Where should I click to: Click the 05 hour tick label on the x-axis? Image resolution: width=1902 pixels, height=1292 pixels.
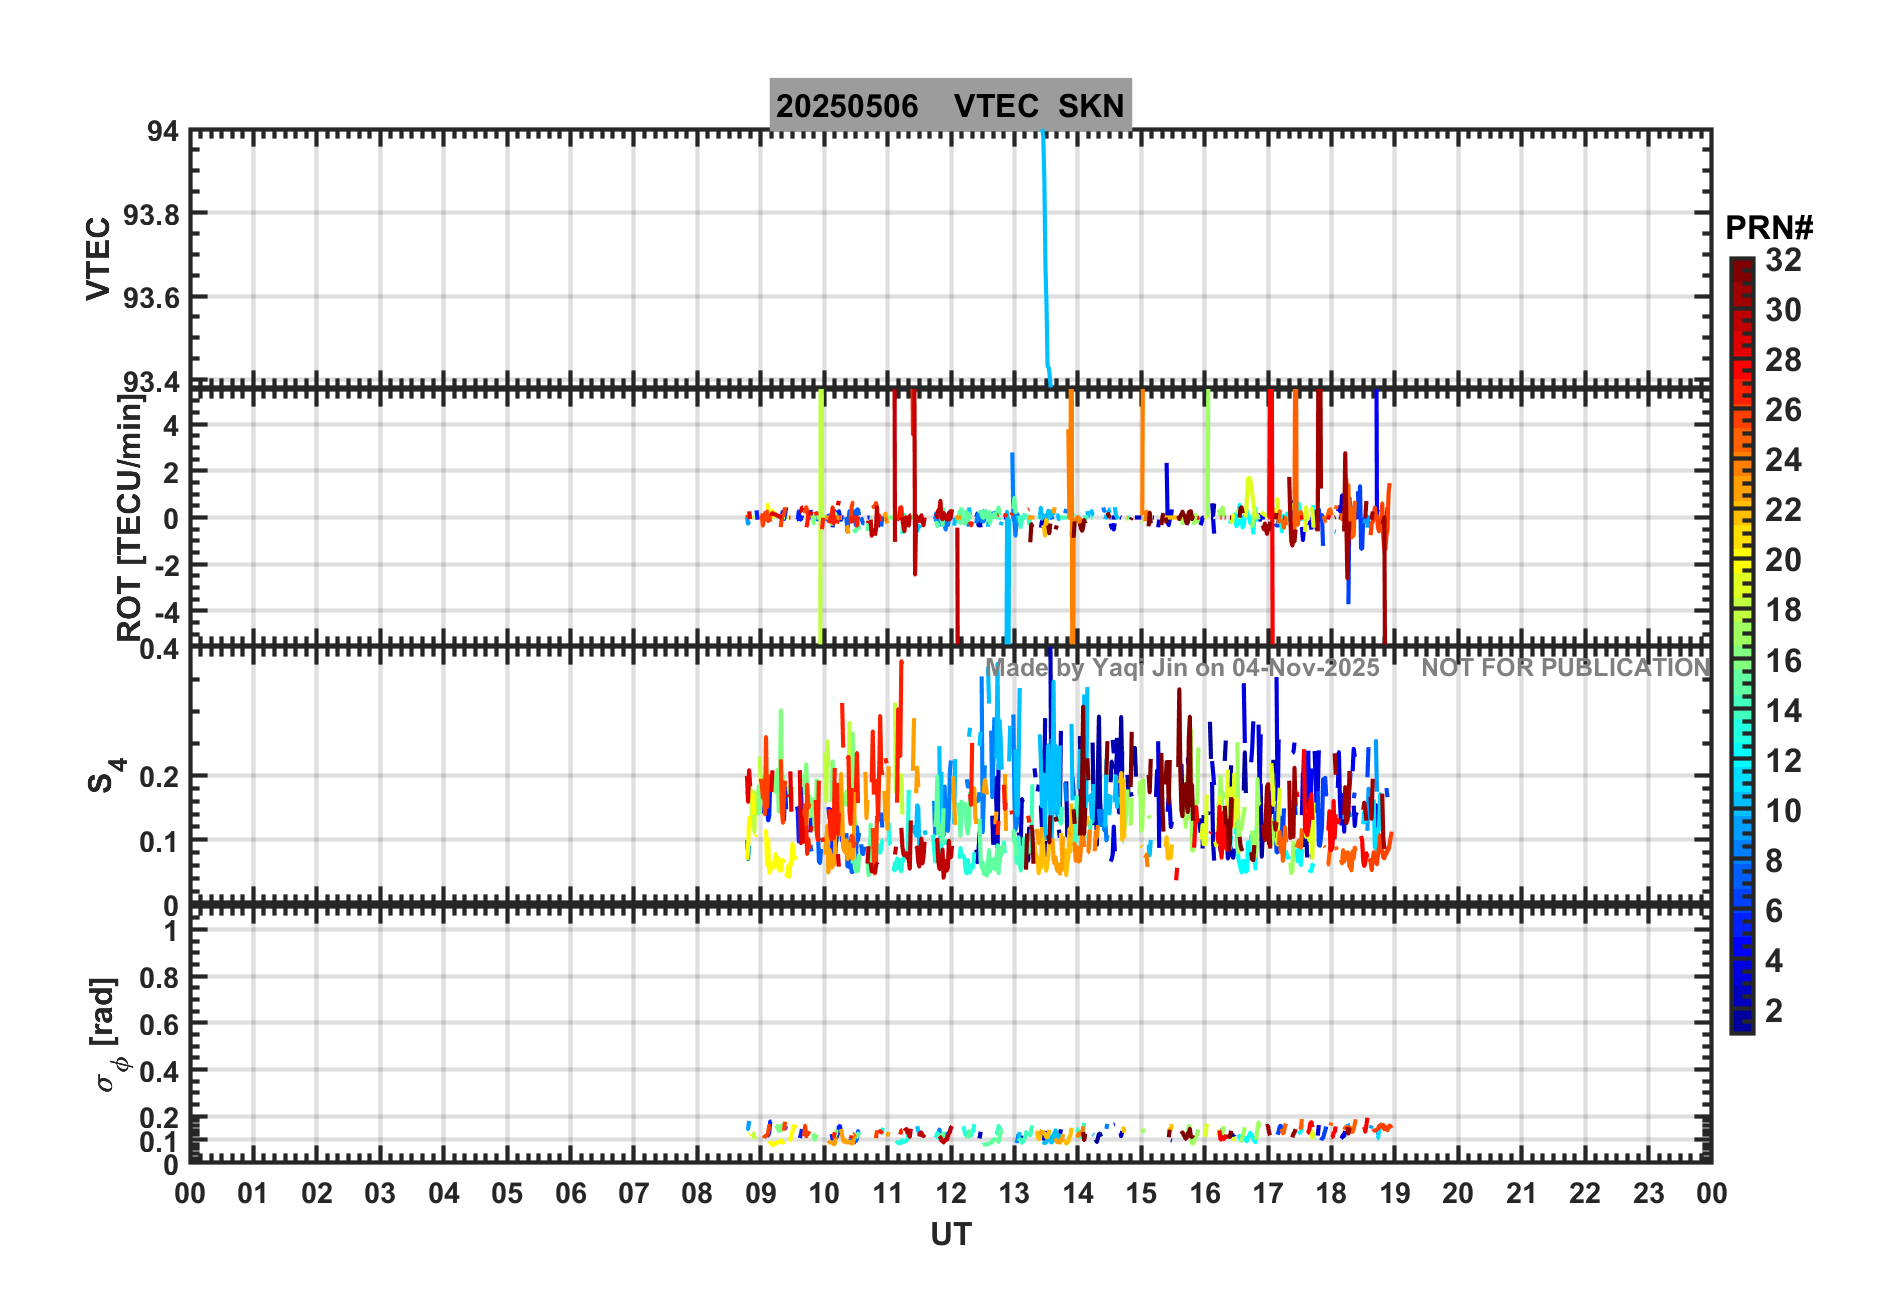507,1194
